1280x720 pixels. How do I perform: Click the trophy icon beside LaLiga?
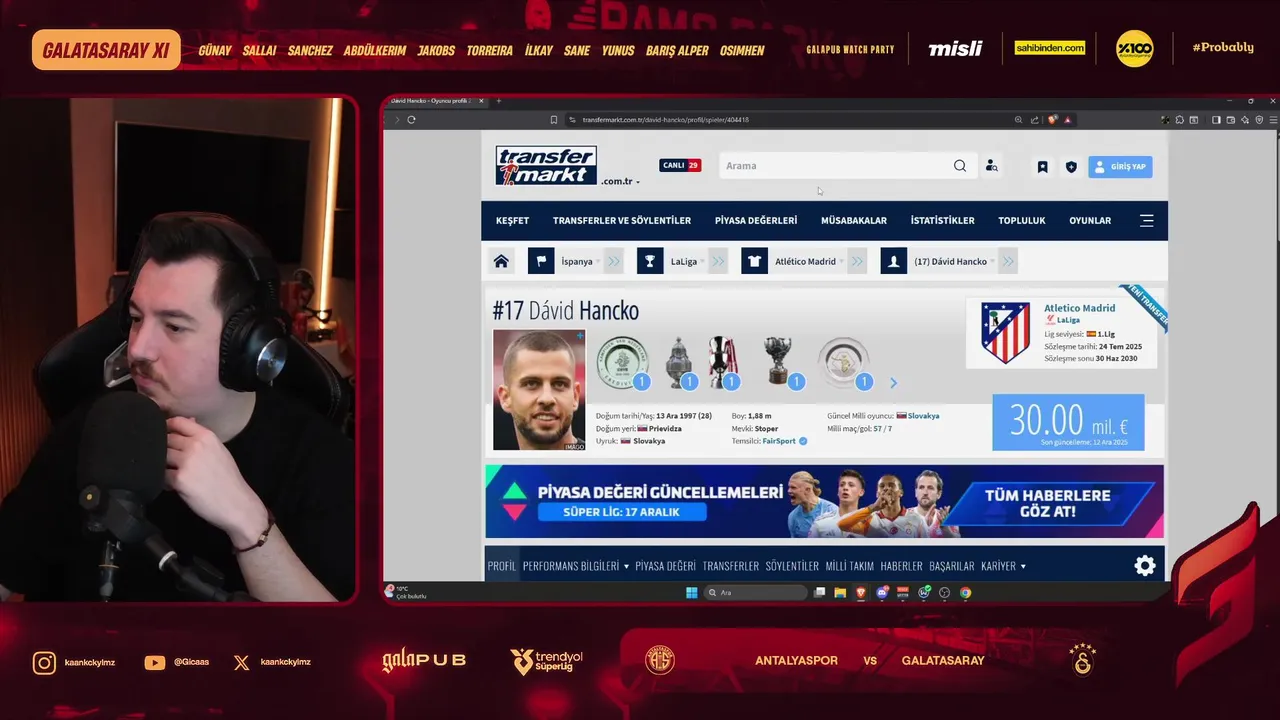pos(650,261)
